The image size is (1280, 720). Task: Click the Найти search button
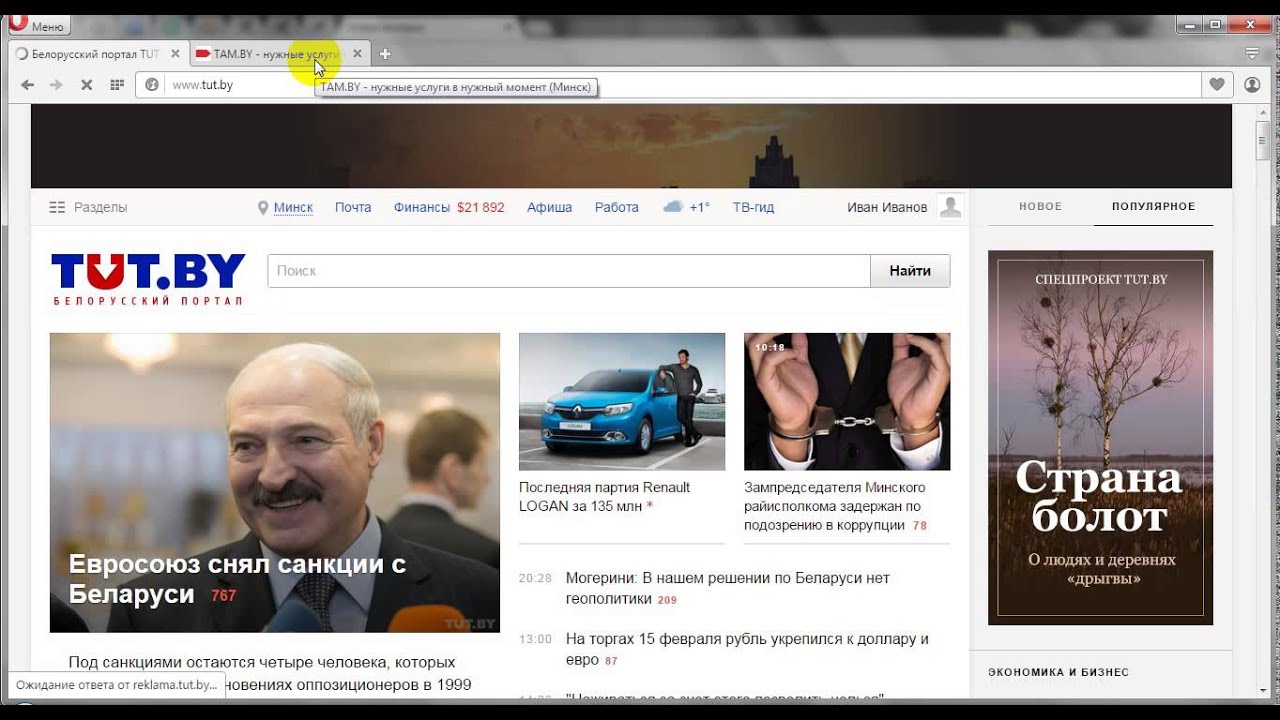[910, 271]
